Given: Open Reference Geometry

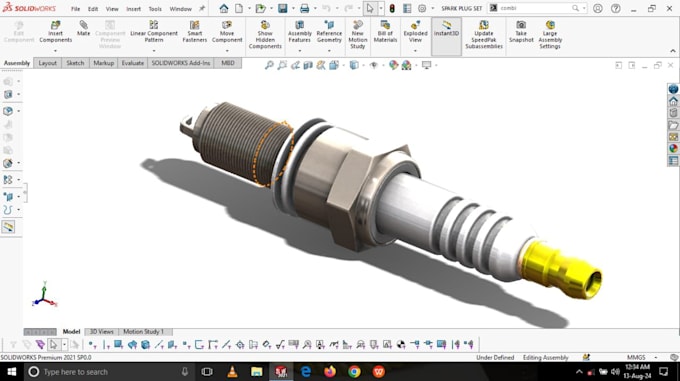Looking at the screenshot, I should coord(329,32).
